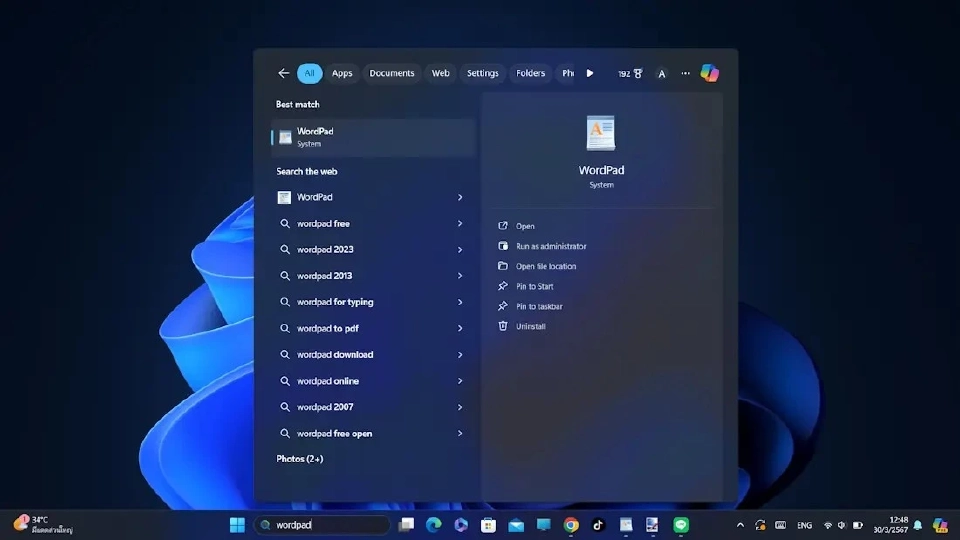This screenshot has height=540, width=960.
Task: Click the search icon beside 'wordpad download'
Action: pyautogui.click(x=285, y=354)
